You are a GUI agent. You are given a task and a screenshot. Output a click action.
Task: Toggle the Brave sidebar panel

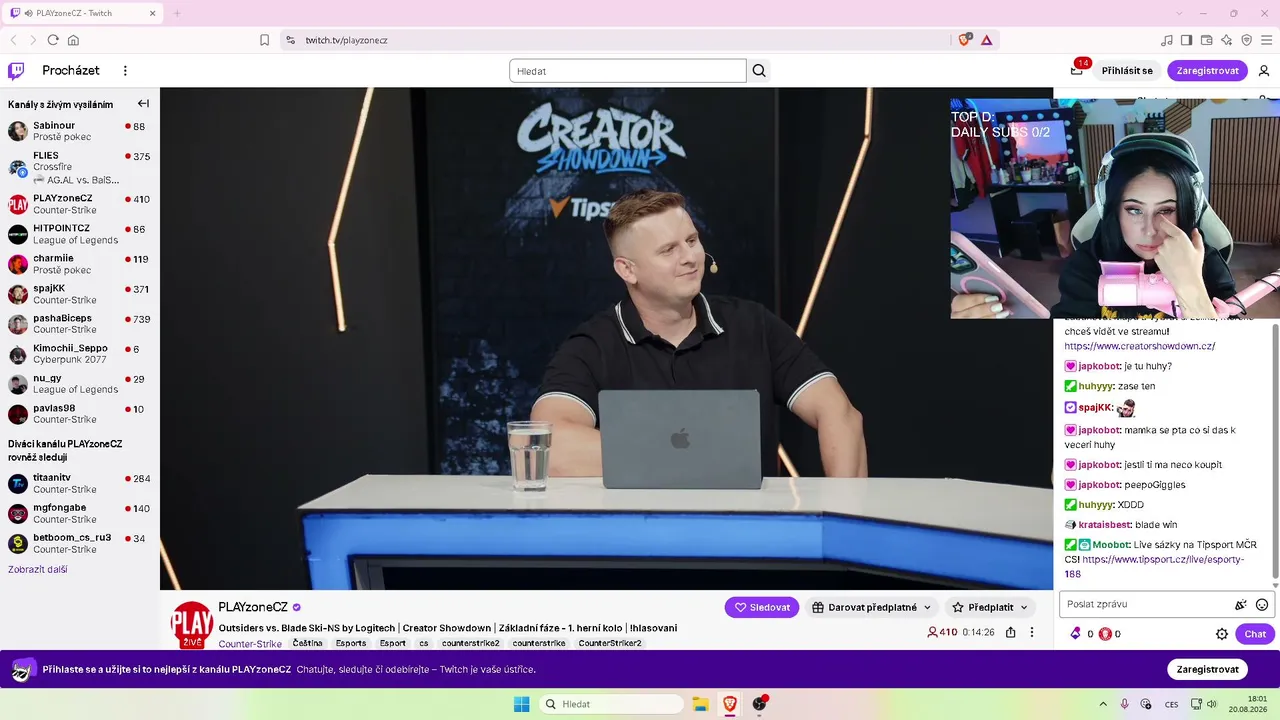pyautogui.click(x=1186, y=40)
